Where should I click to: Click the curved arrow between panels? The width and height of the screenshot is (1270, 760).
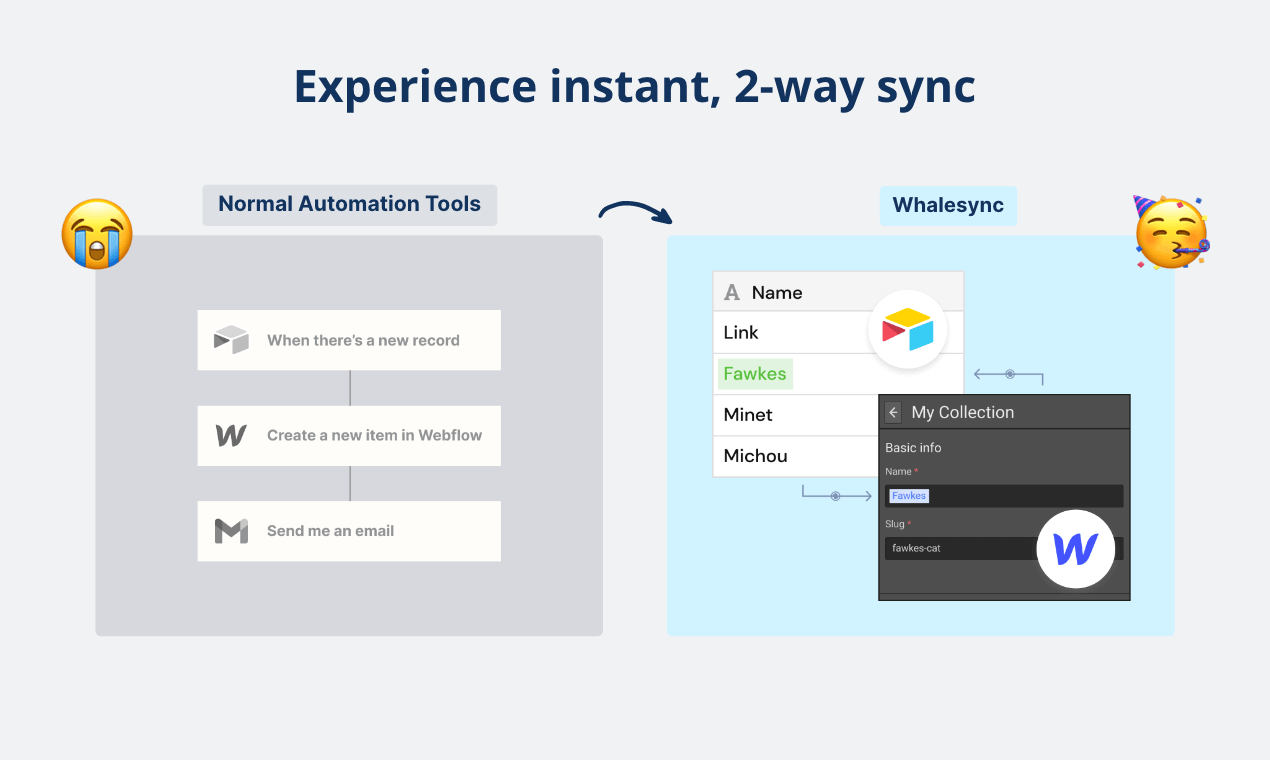click(x=635, y=211)
